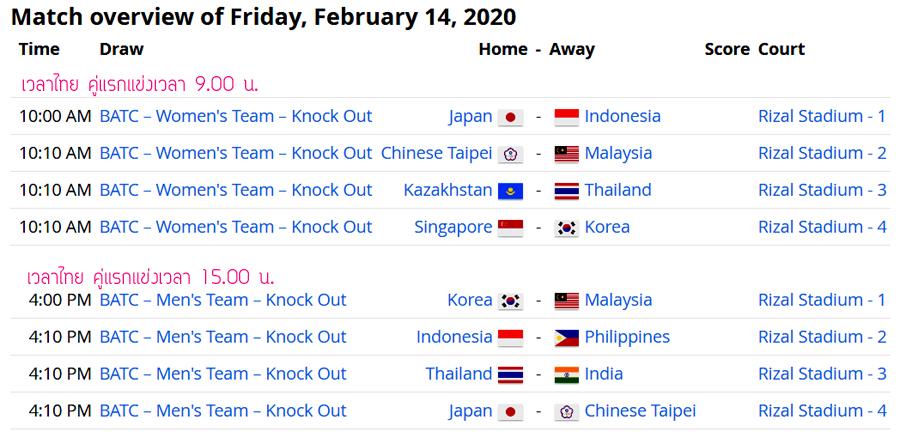Open Men's Team Knock Out draw at 4:00 PM
900x432 pixels.
coord(223,300)
